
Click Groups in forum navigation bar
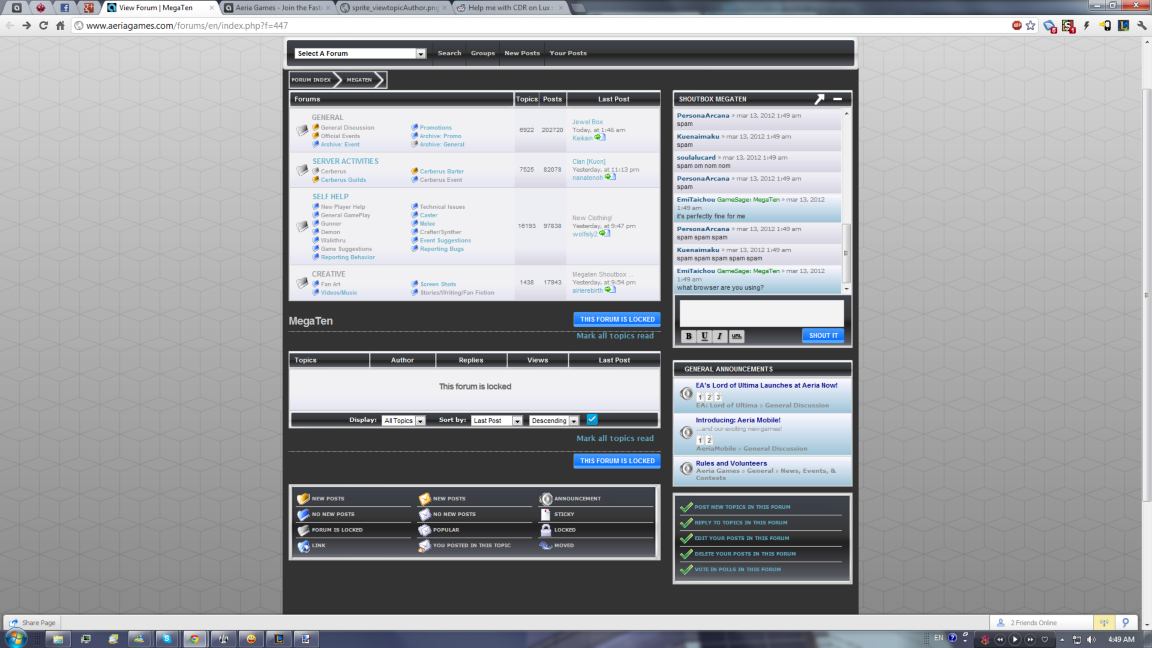coord(483,53)
